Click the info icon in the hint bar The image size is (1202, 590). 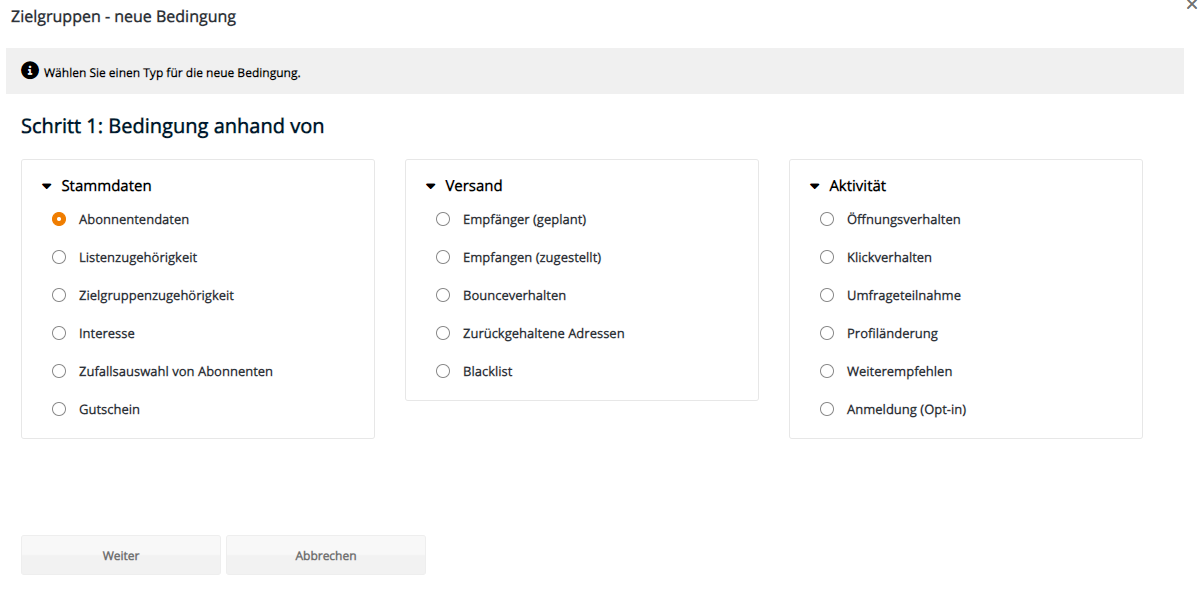(30, 72)
